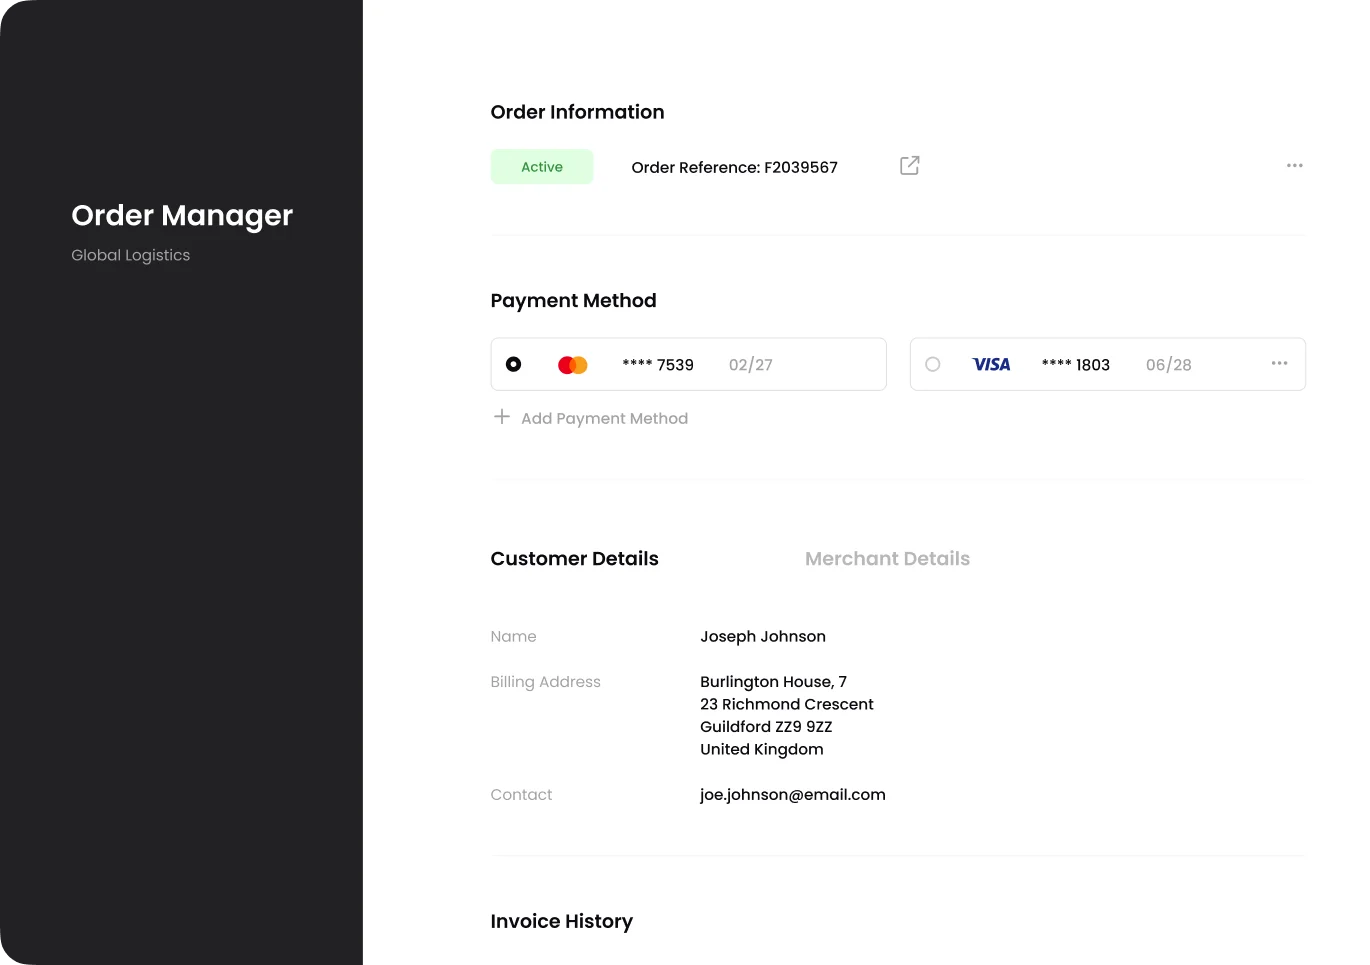
Task: Switch to the Merchant Details tab
Action: (887, 559)
